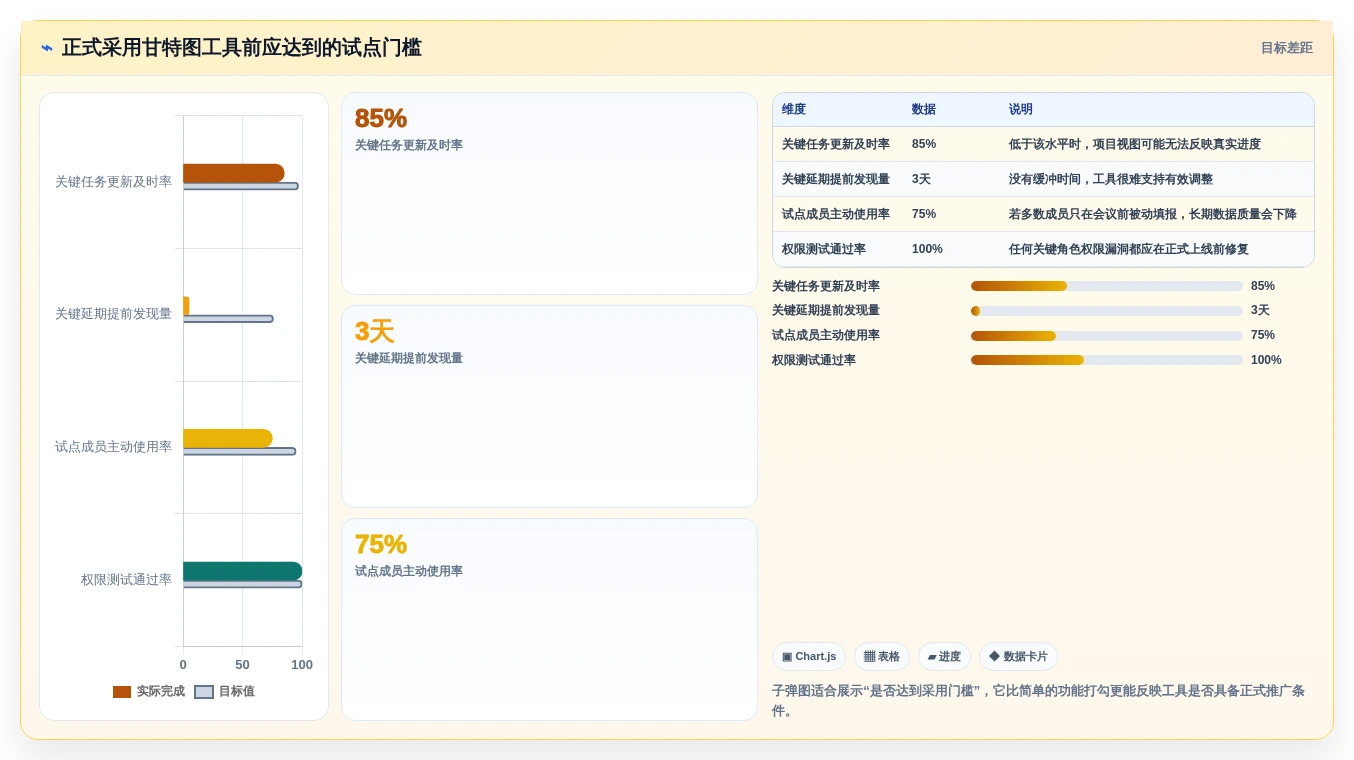The image size is (1354, 760).
Task: Click chart axis label 权限测试通过率
Action: 126,580
